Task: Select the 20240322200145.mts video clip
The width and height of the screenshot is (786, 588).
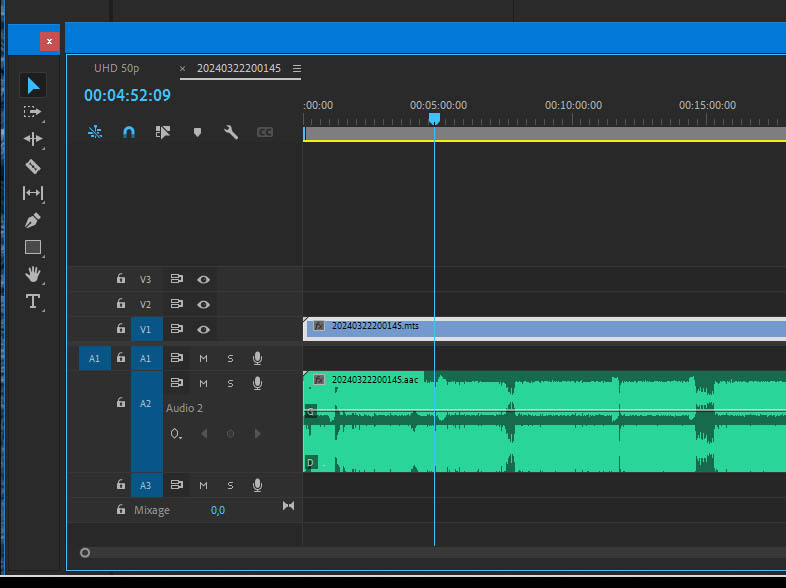Action: [544, 329]
